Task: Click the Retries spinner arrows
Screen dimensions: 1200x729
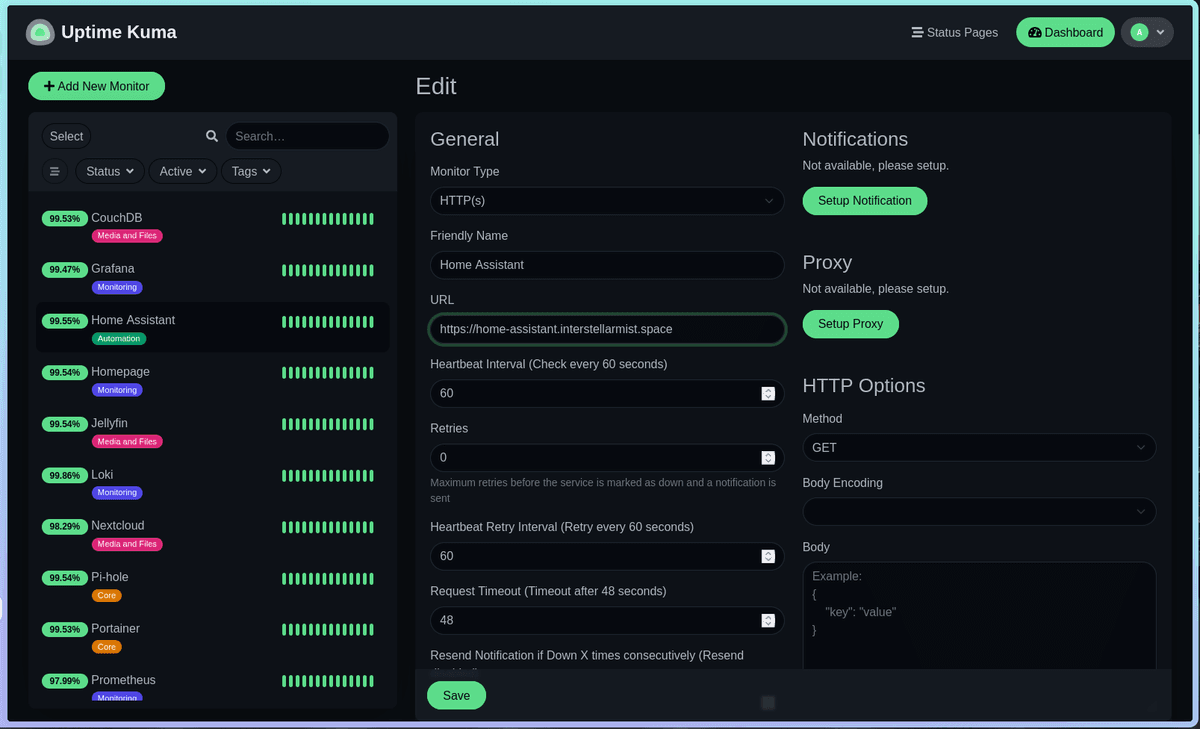Action: click(768, 458)
